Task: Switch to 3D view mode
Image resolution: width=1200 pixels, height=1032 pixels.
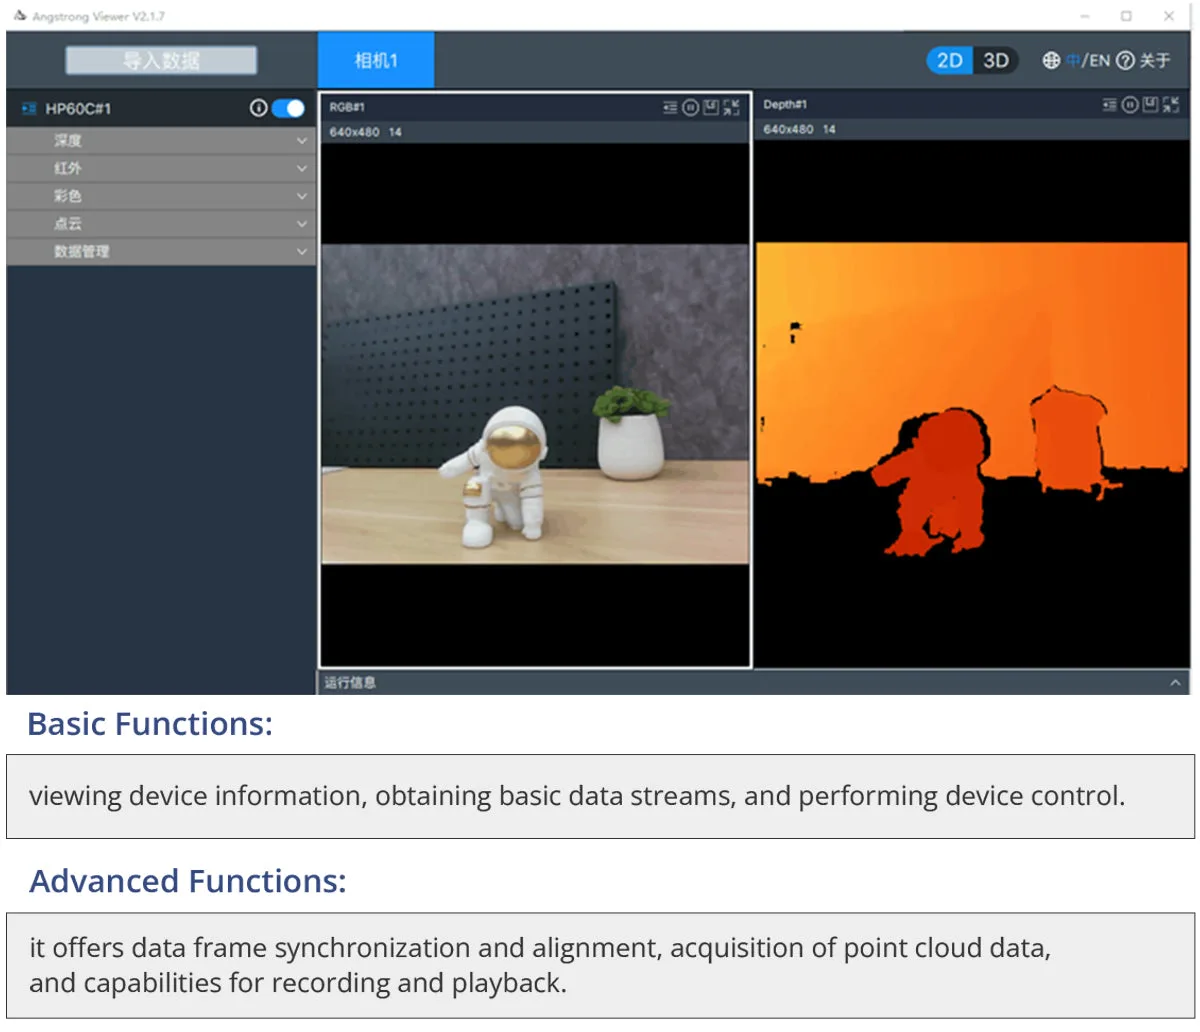Action: 995,60
